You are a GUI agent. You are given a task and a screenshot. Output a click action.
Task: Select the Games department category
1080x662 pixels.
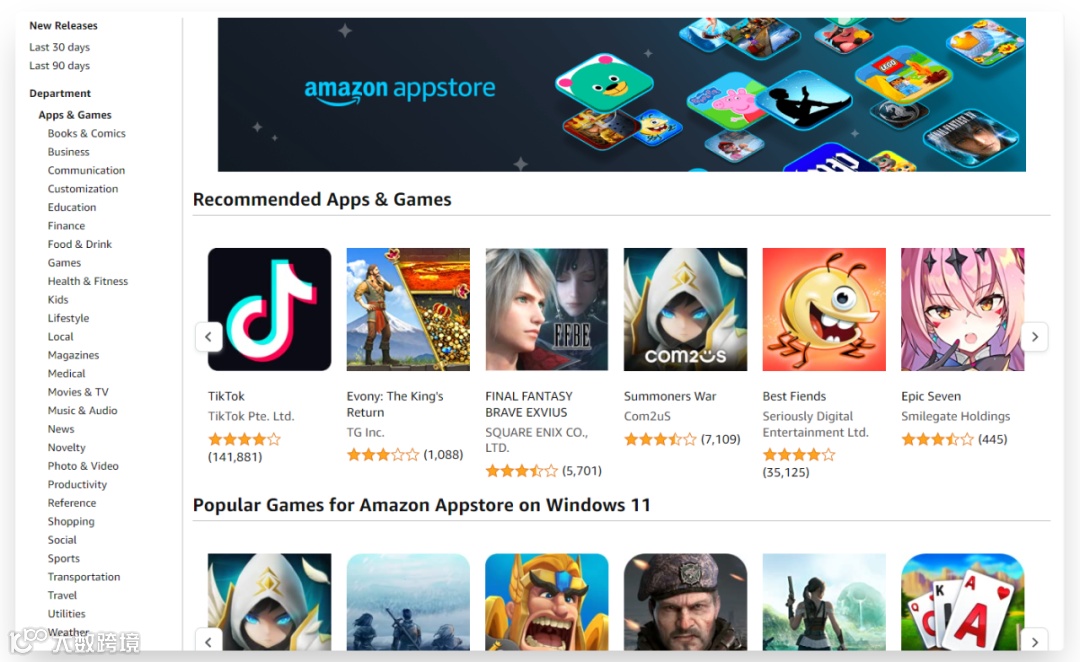[x=64, y=262]
